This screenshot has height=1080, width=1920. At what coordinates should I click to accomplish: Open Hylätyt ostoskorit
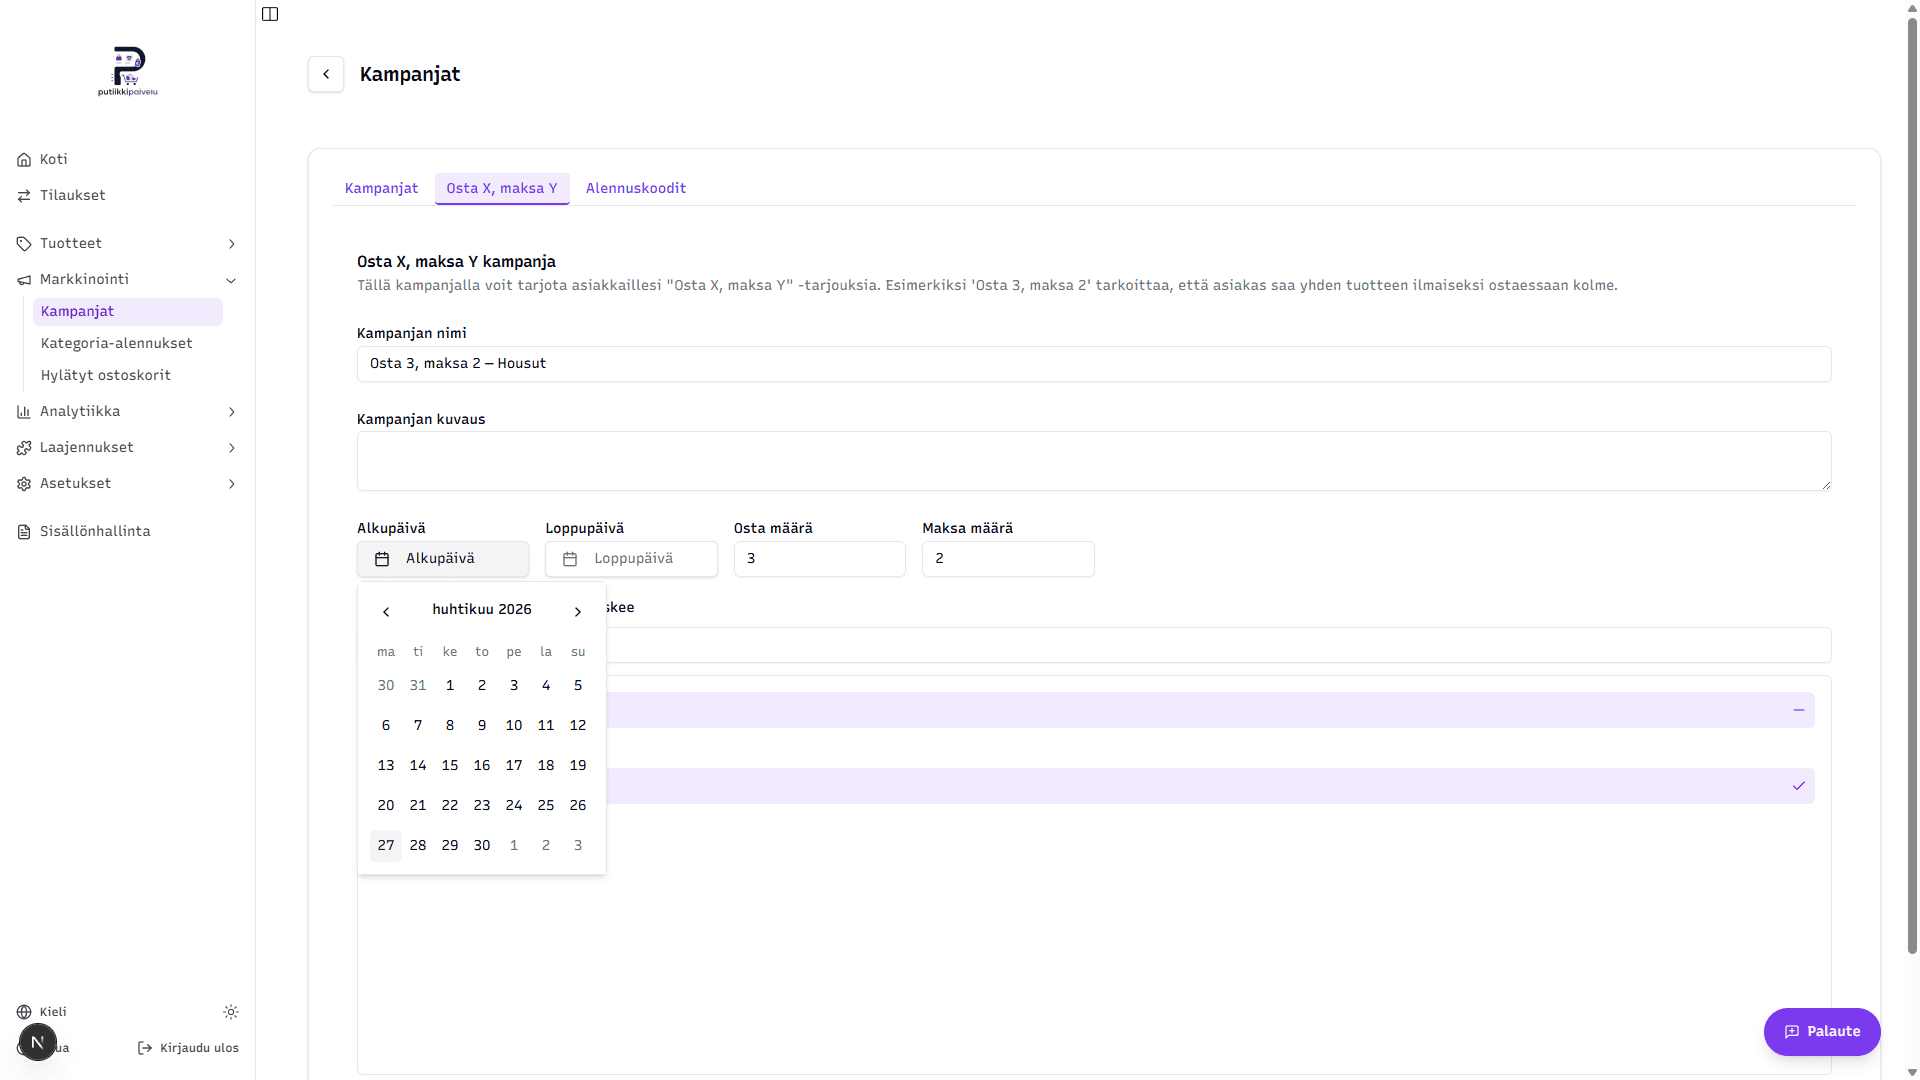pos(105,375)
